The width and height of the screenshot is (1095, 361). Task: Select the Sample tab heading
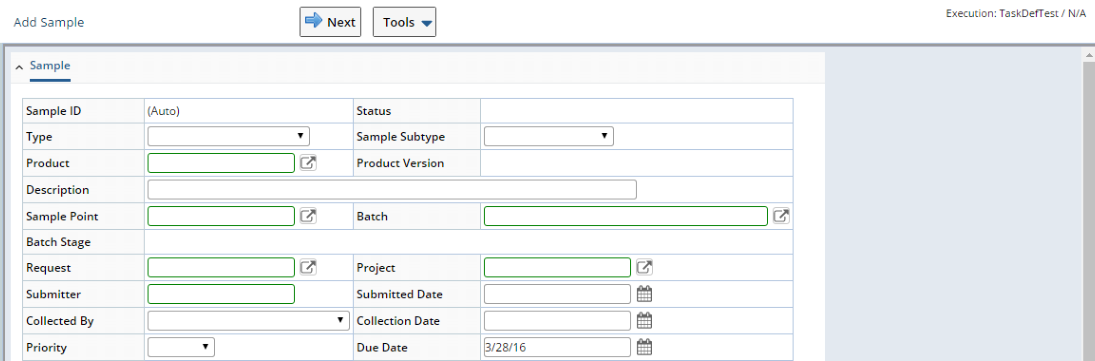tap(50, 66)
